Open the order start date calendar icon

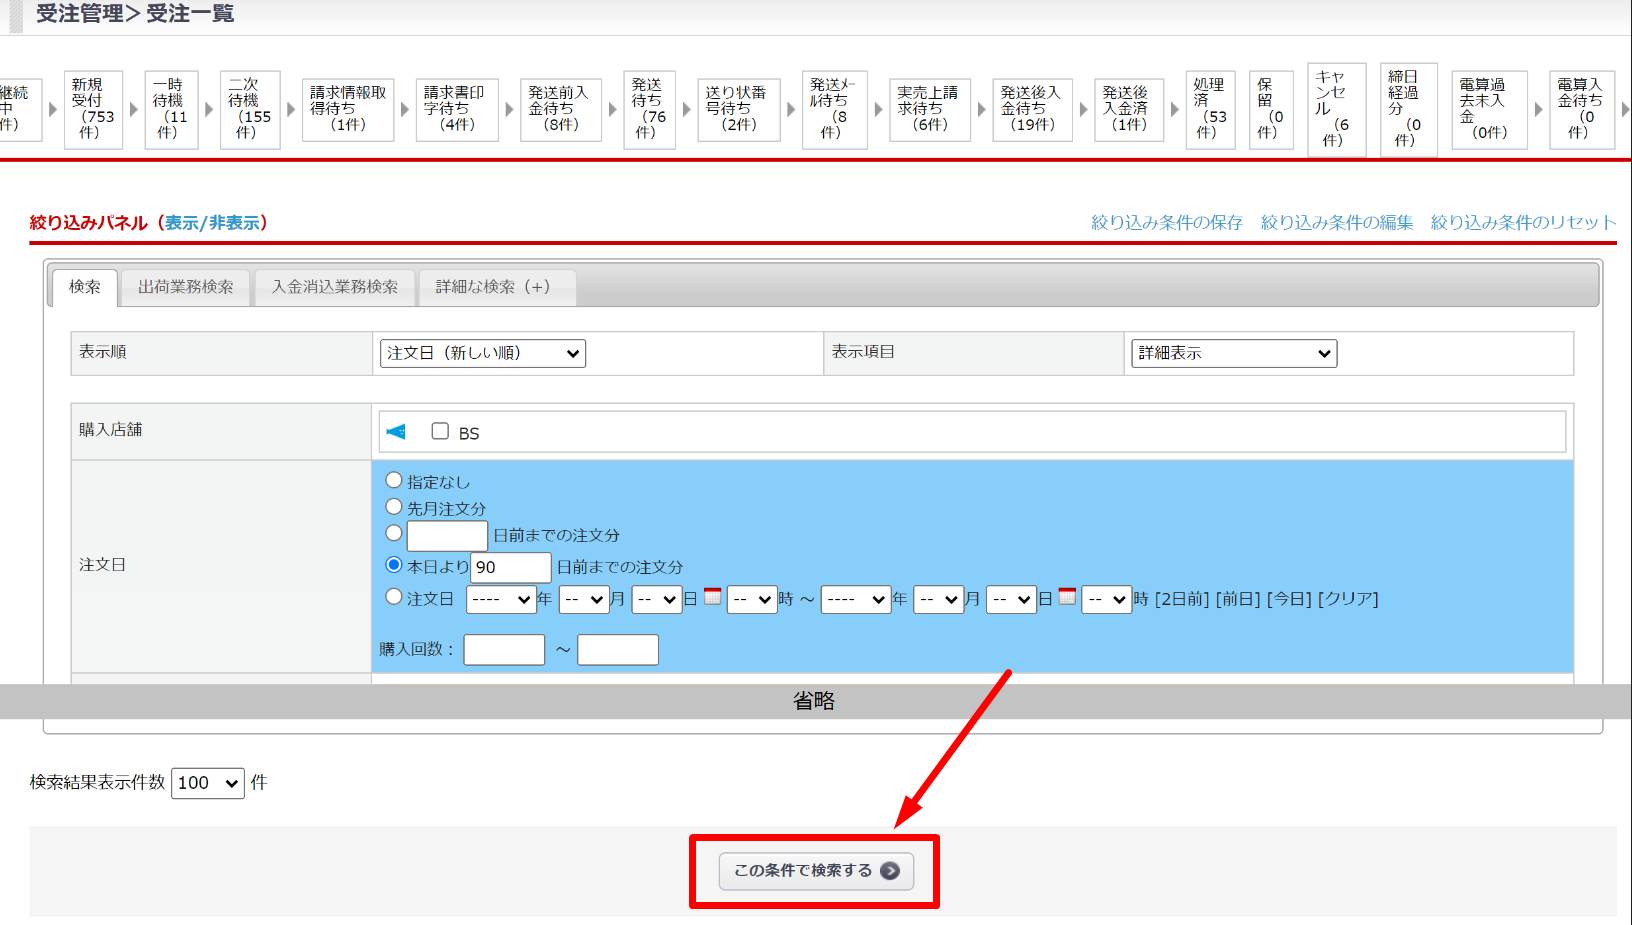pyautogui.click(x=712, y=597)
